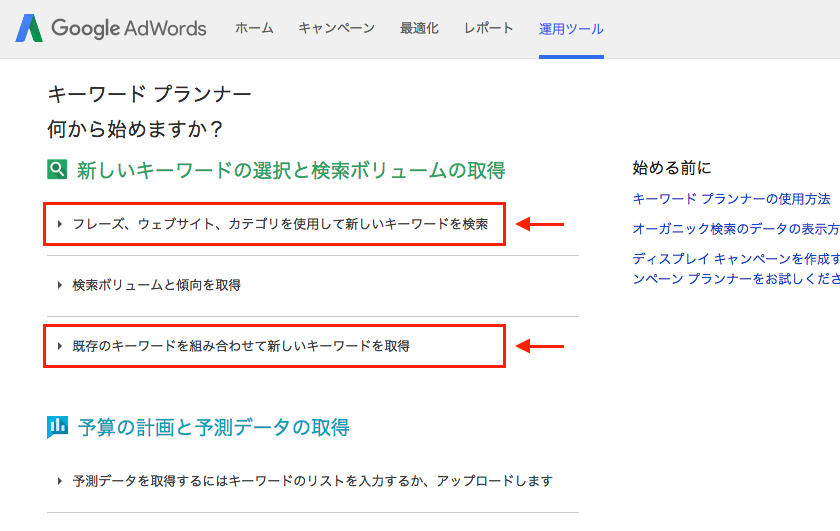Click 検索ボリュームと傾向を取得 row text
Image resolution: width=840 pixels, height=531 pixels.
156,285
